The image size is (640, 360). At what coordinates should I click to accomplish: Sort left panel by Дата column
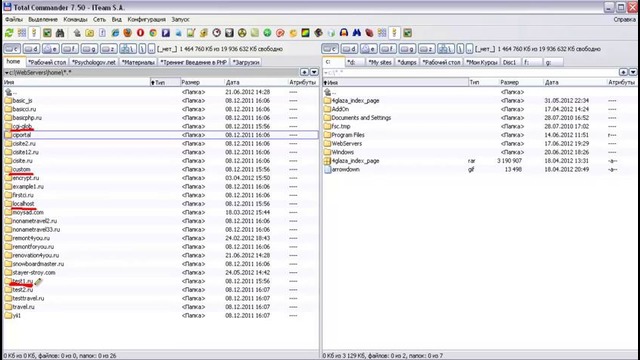pyautogui.click(x=256, y=82)
